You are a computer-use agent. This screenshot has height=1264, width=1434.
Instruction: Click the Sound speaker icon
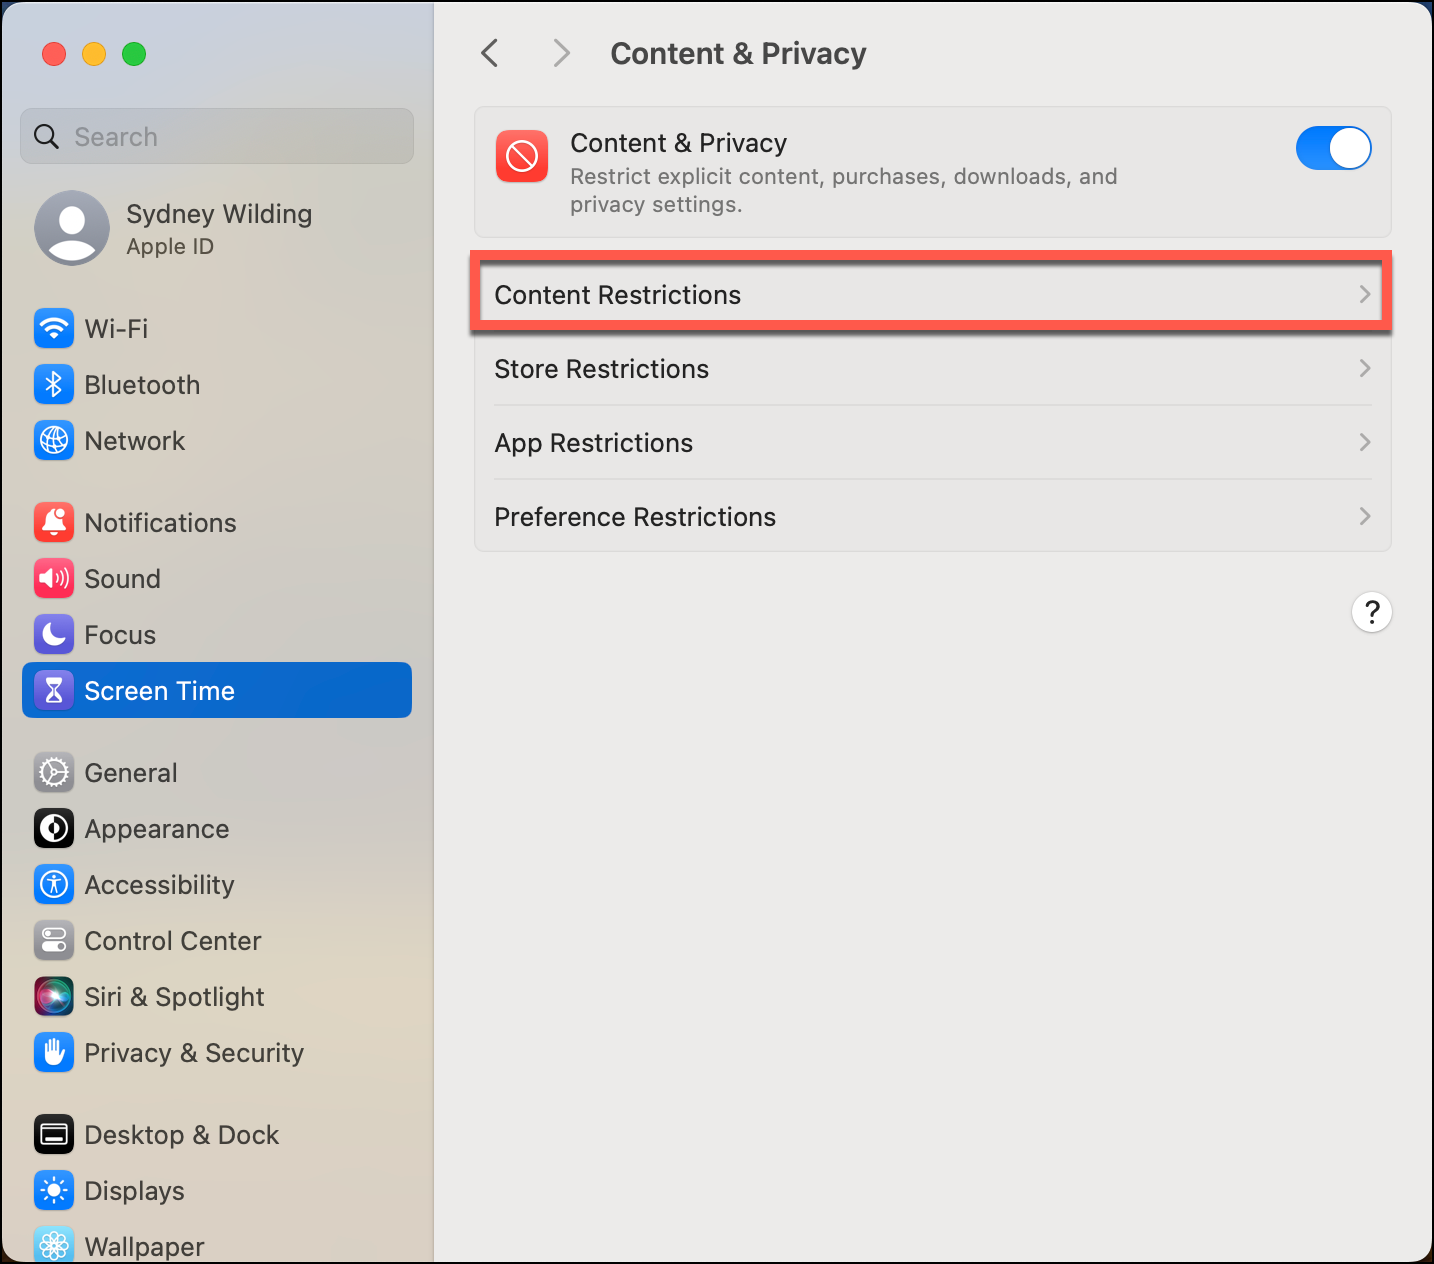[x=54, y=579]
